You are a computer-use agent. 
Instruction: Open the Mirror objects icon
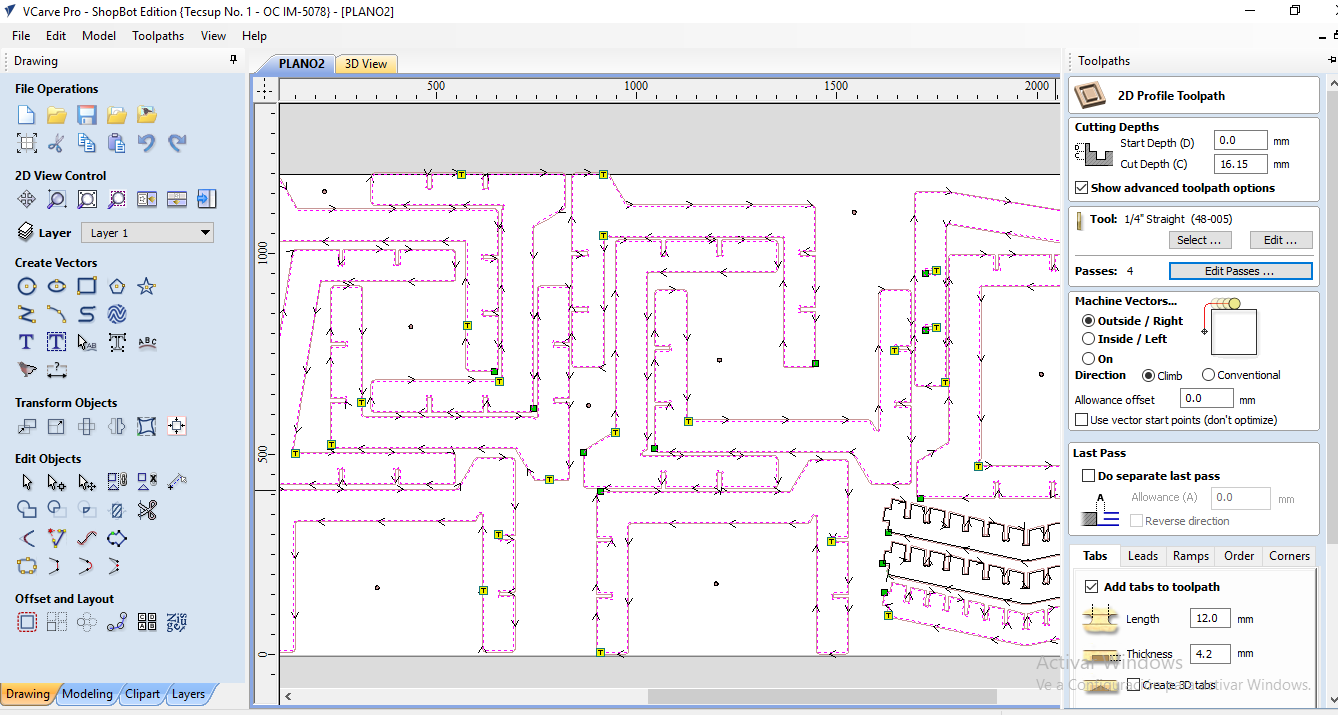coord(117,427)
